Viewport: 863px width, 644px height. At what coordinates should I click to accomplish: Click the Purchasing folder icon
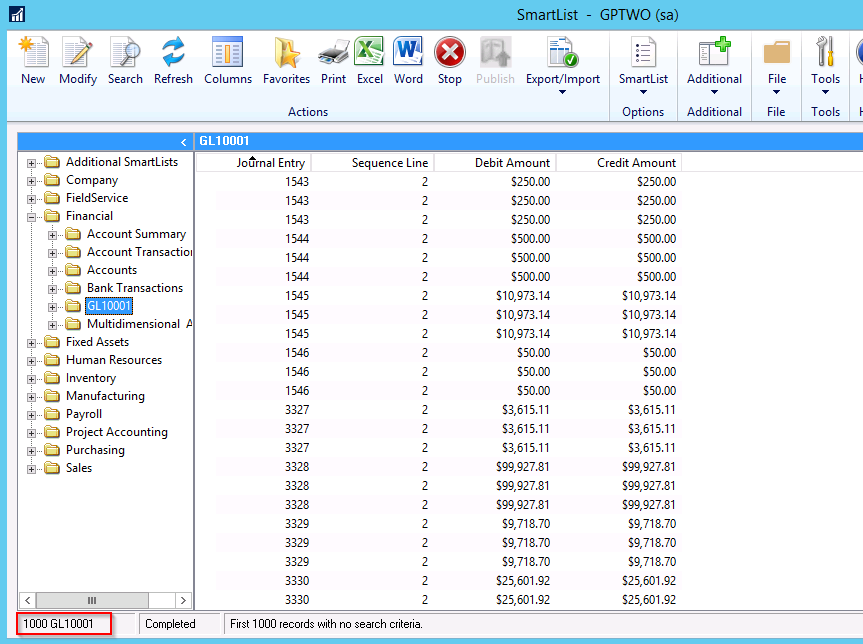pyautogui.click(x=52, y=450)
